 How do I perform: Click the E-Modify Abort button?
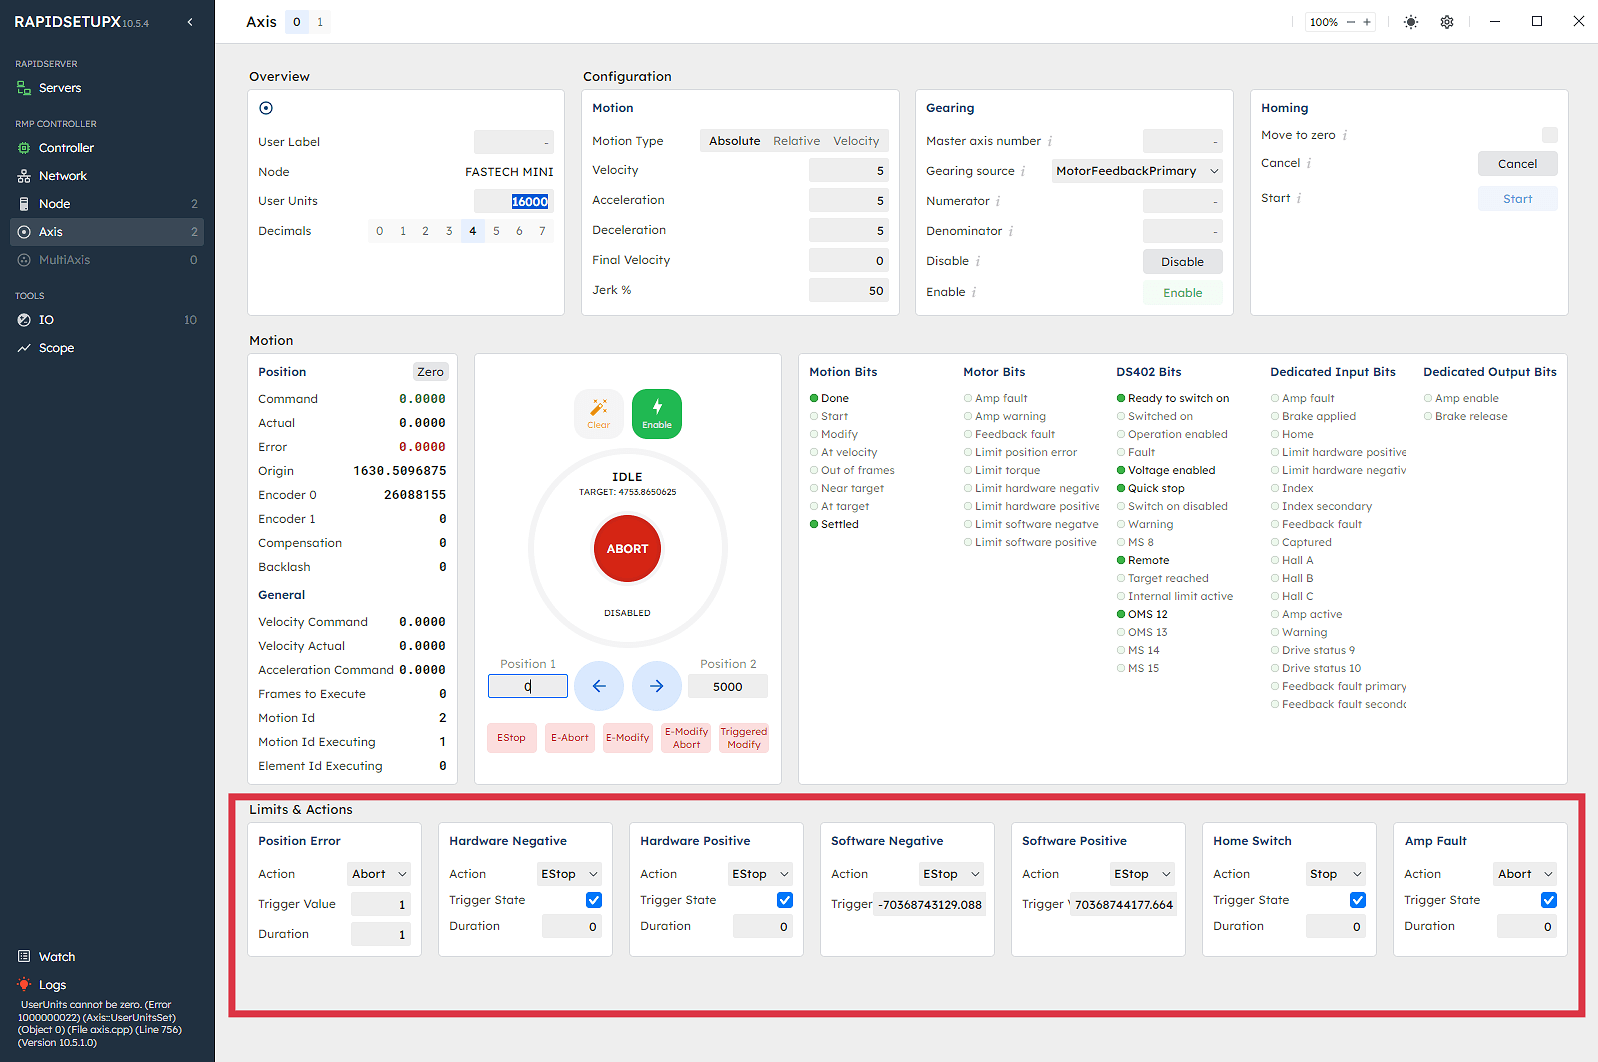(686, 738)
